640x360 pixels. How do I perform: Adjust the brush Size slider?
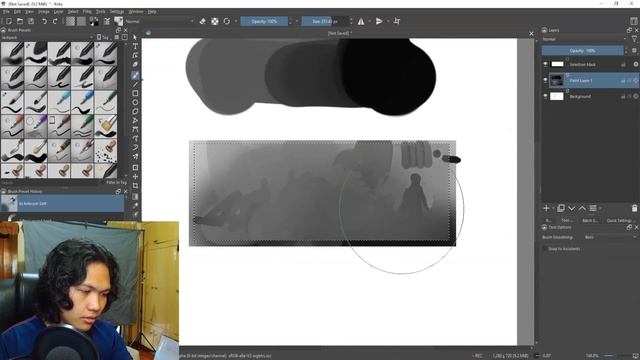(x=325, y=21)
